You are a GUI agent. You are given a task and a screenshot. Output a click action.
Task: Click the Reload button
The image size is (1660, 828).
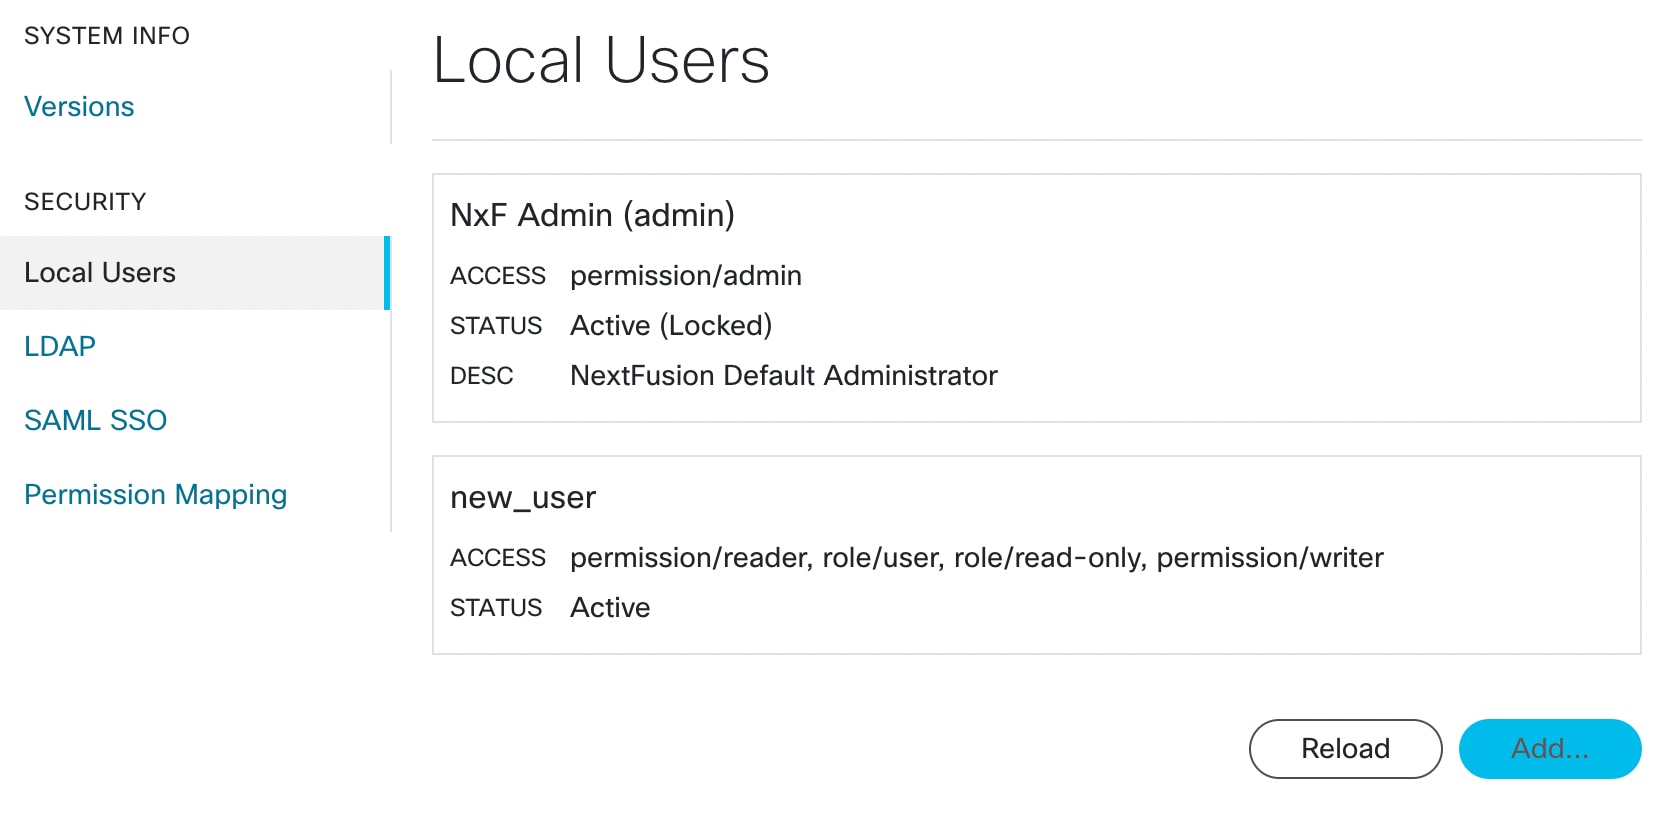pyautogui.click(x=1345, y=749)
